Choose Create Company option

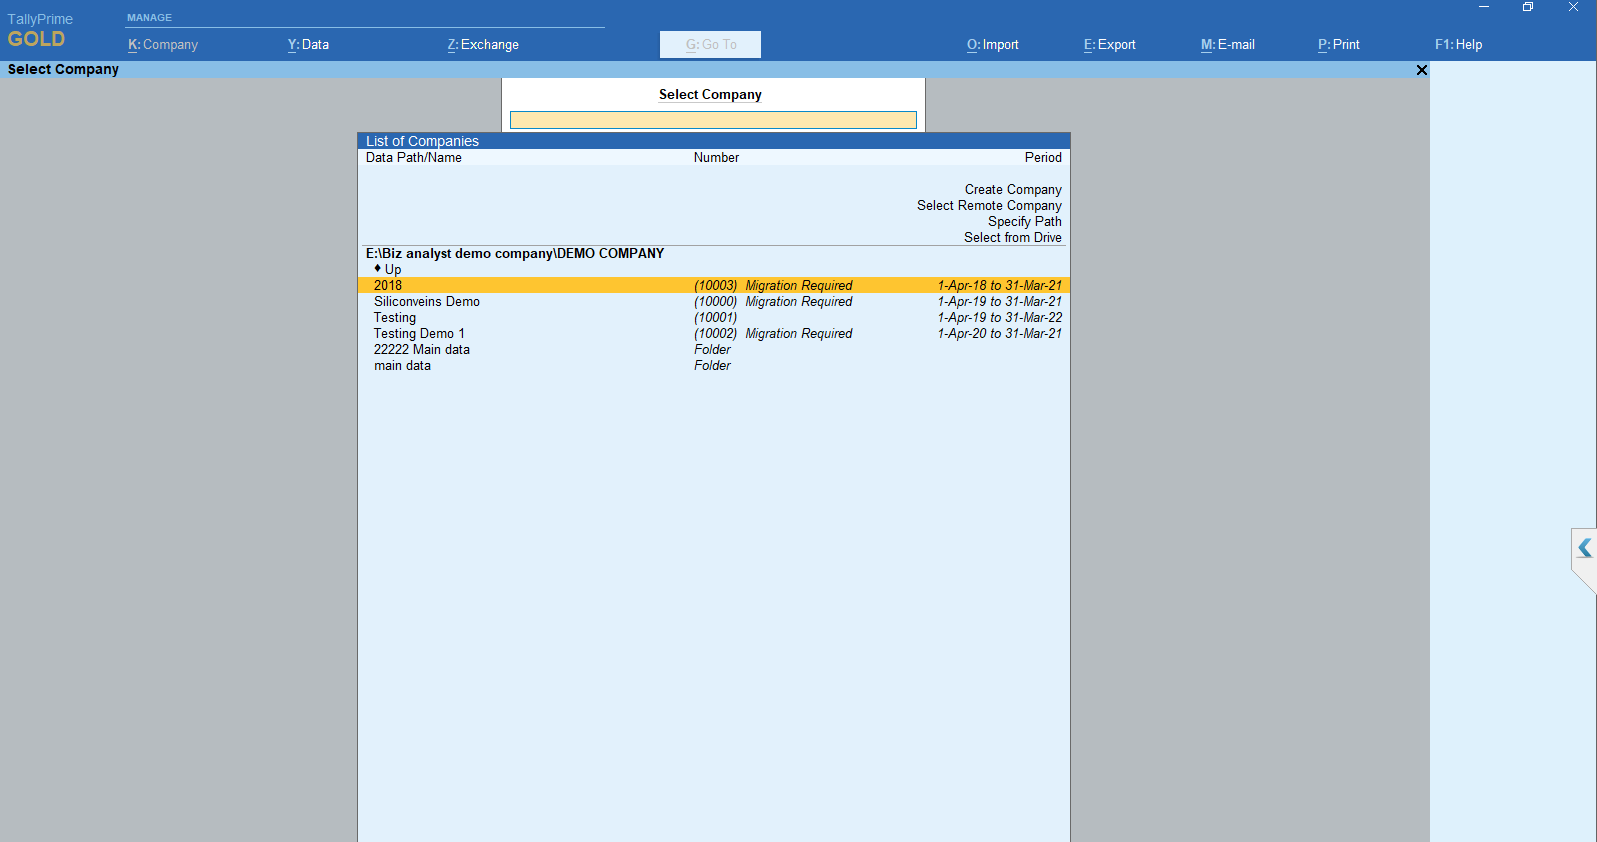pos(1013,189)
